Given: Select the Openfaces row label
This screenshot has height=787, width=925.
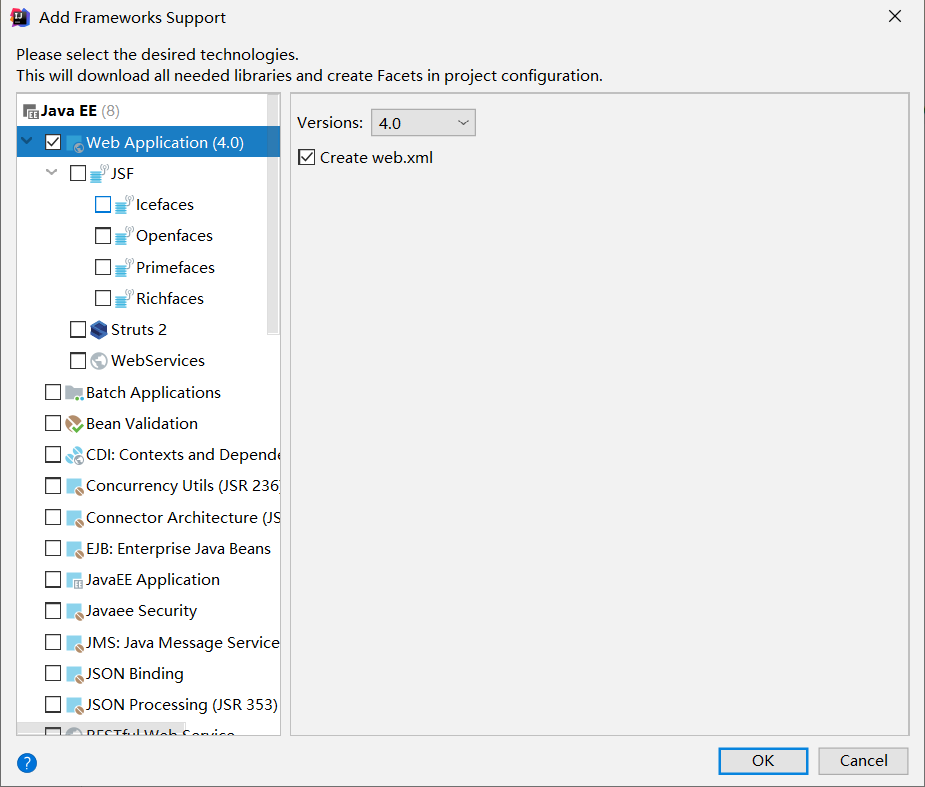Looking at the screenshot, I should (174, 236).
